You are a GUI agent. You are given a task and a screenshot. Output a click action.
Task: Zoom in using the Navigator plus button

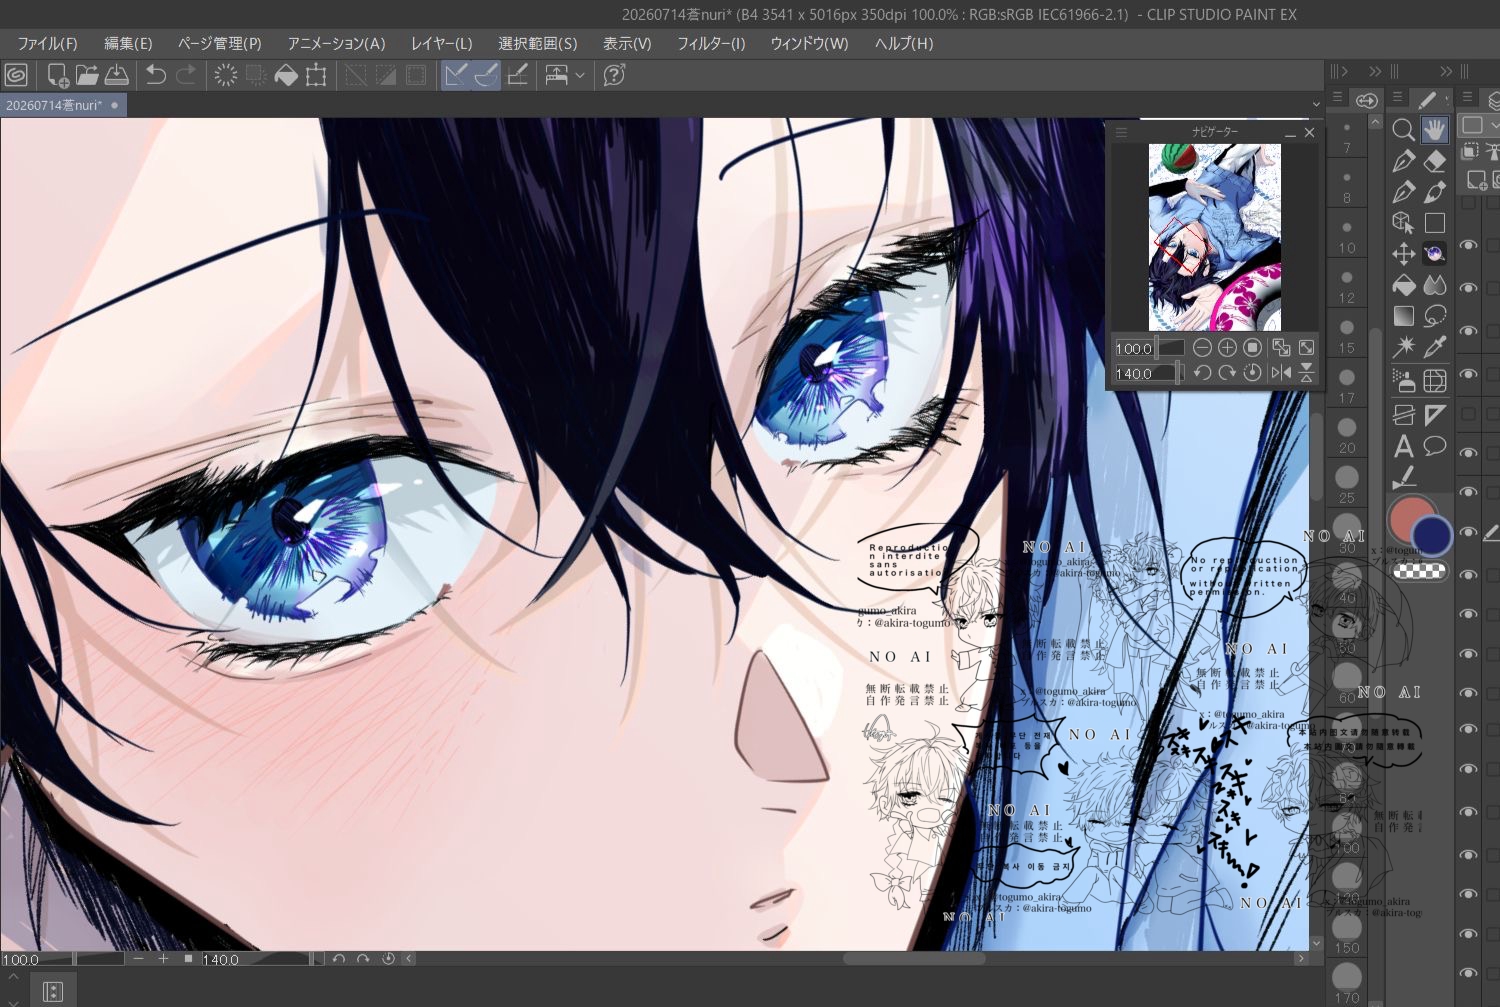pos(1227,347)
